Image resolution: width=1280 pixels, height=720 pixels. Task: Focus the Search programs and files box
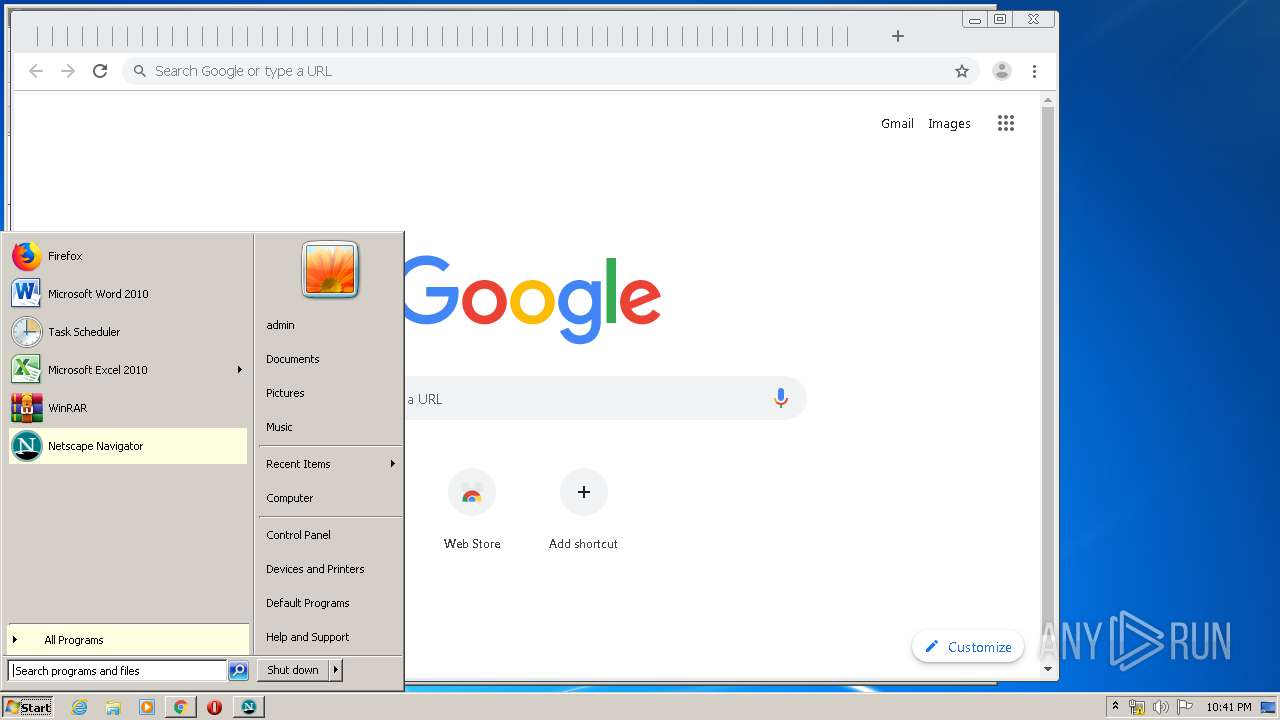coord(117,671)
